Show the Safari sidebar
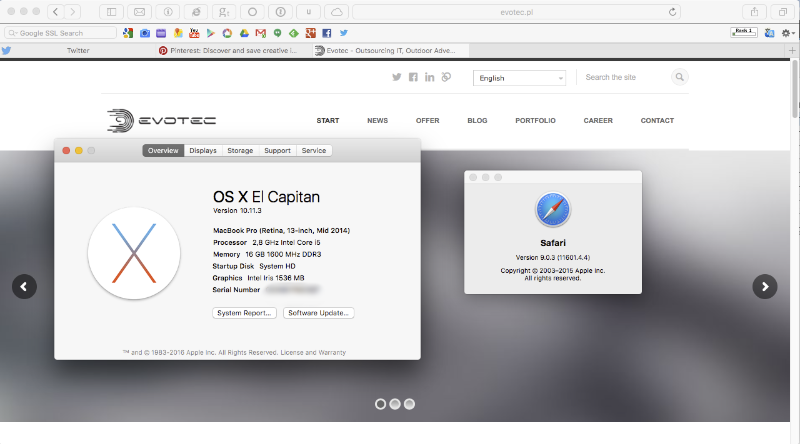The image size is (800, 444). click(x=111, y=12)
